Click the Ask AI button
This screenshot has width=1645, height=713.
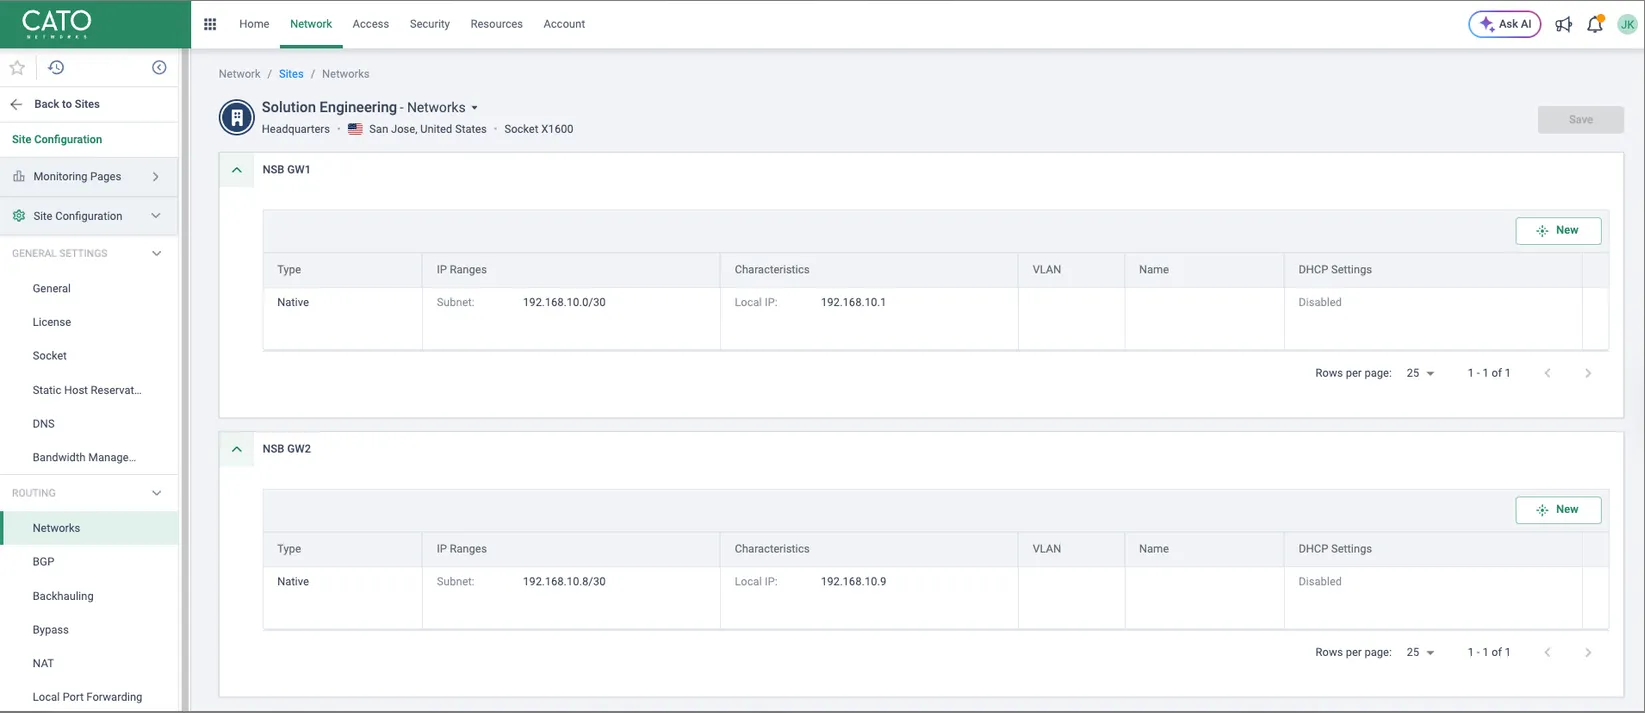(x=1505, y=24)
